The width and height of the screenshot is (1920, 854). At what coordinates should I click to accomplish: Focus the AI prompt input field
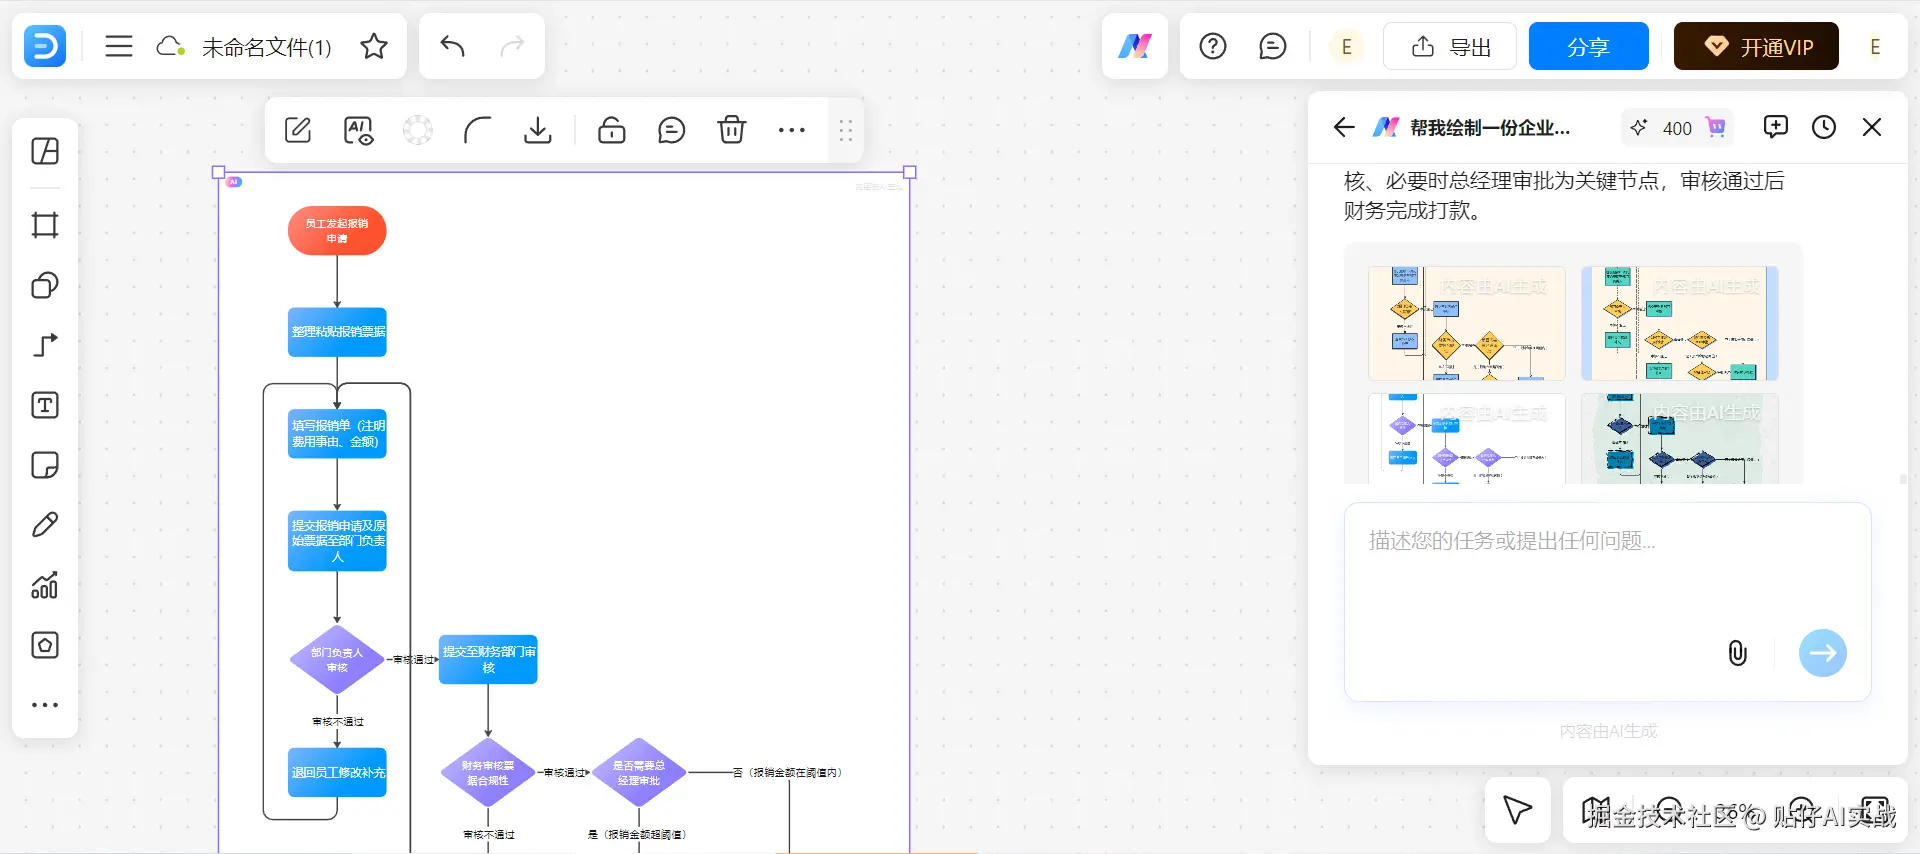(1607, 601)
